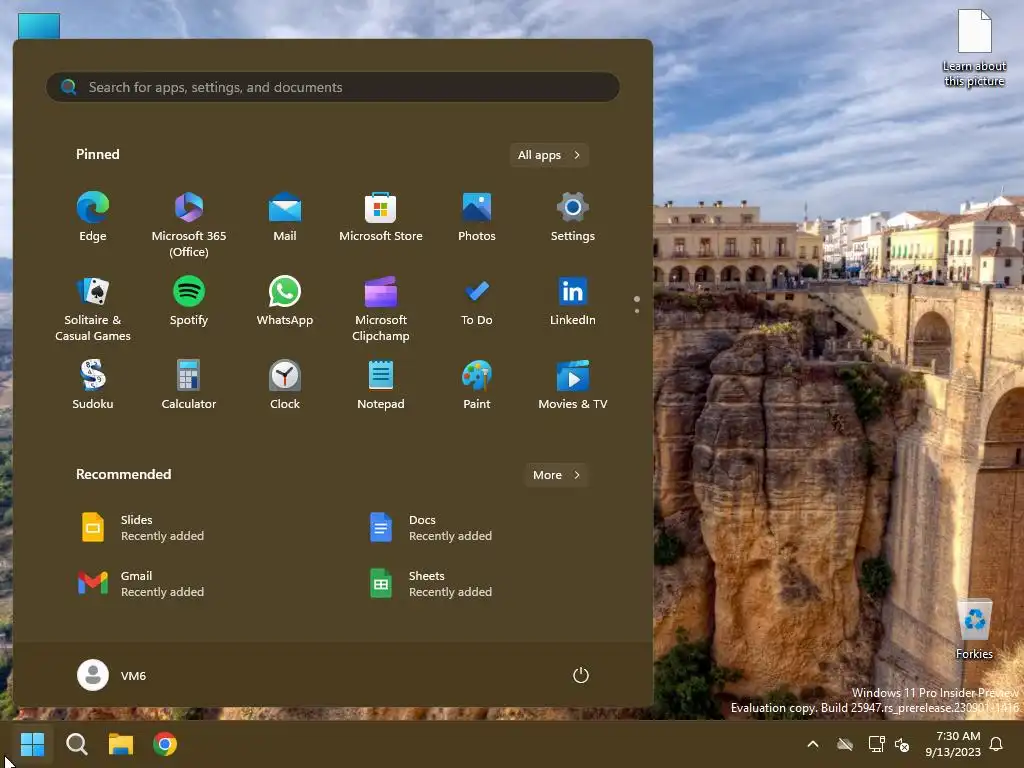Open the Calculator app
The width and height of the screenshot is (1024, 768).
(189, 385)
